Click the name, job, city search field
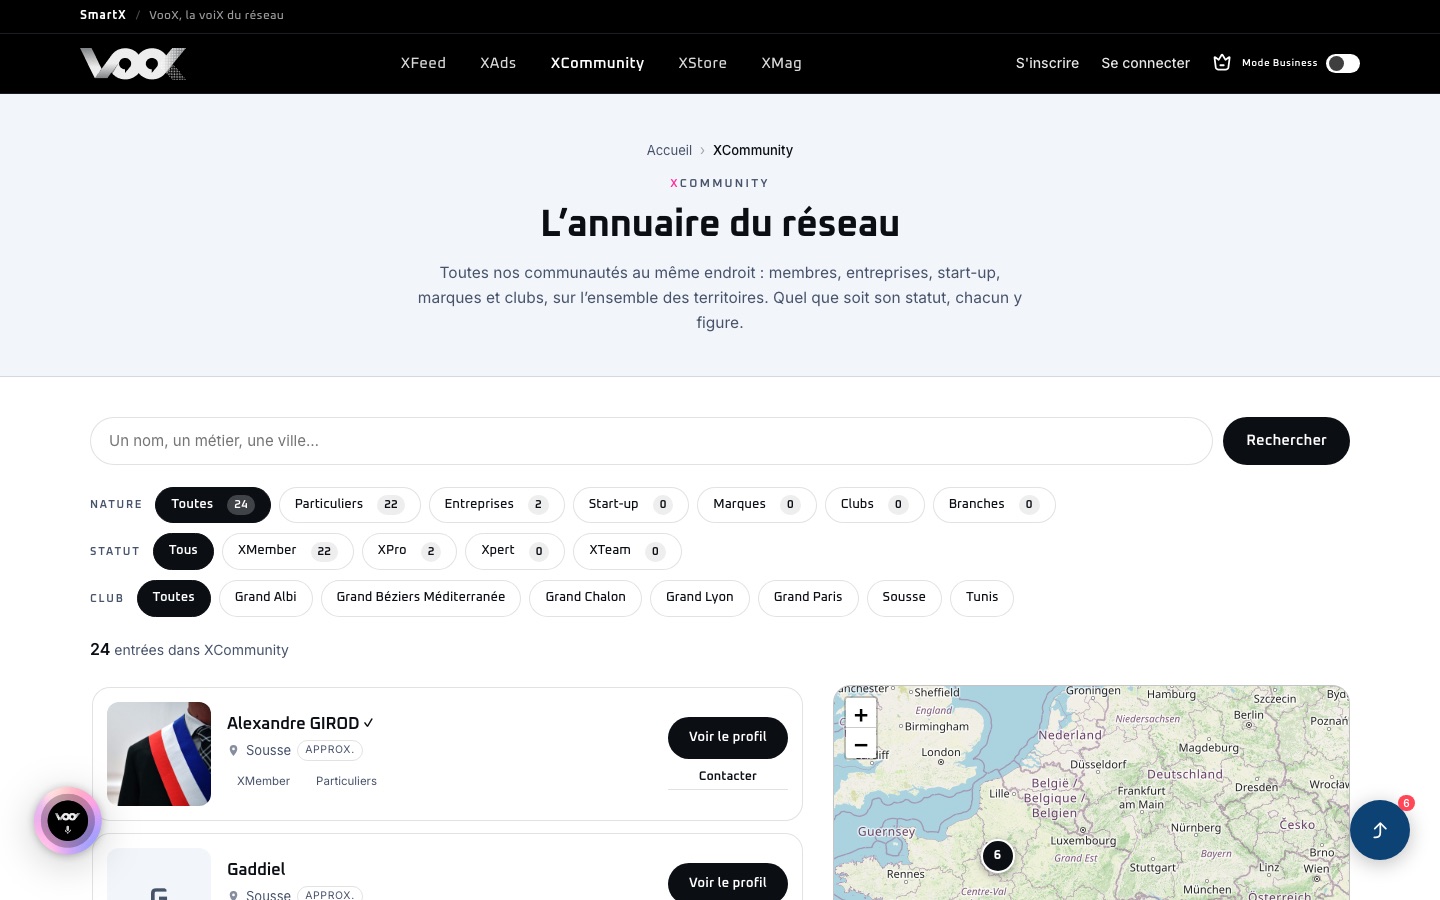 point(651,441)
